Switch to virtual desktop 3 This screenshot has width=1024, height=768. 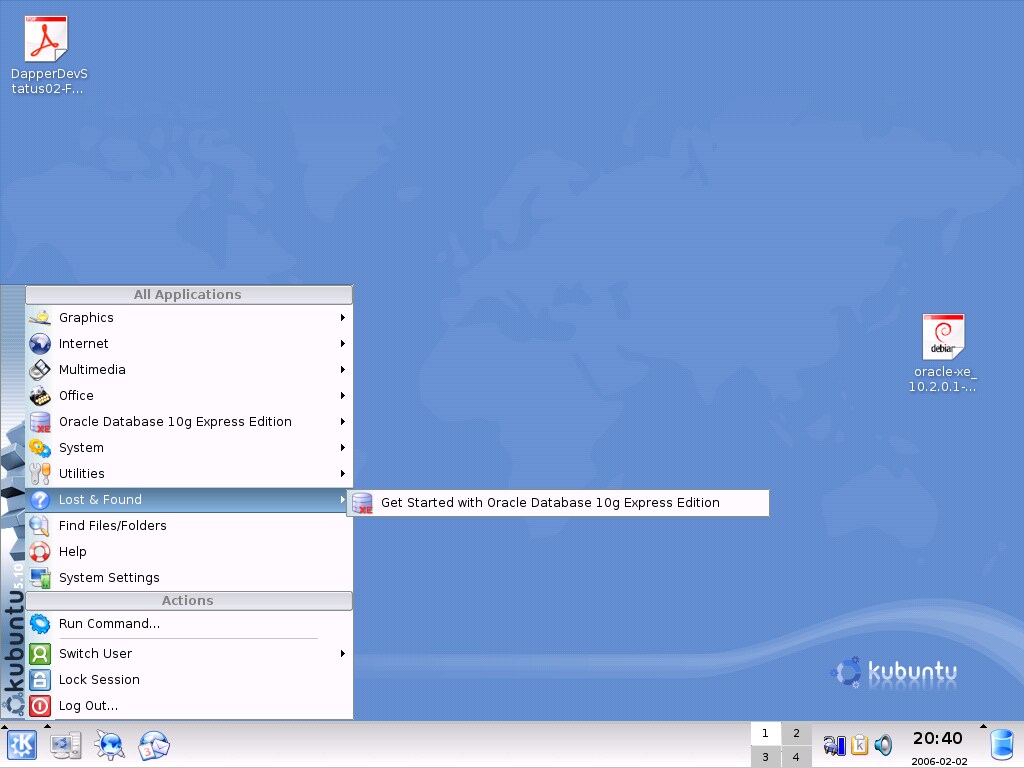[x=765, y=757]
